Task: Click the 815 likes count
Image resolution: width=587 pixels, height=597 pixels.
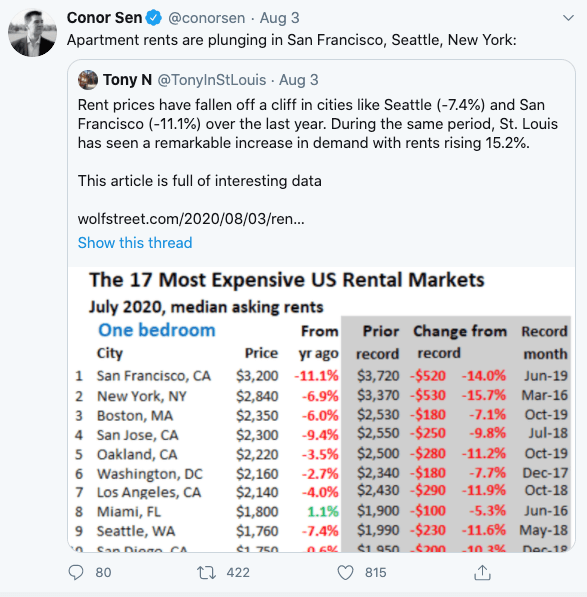Action: coord(375,573)
